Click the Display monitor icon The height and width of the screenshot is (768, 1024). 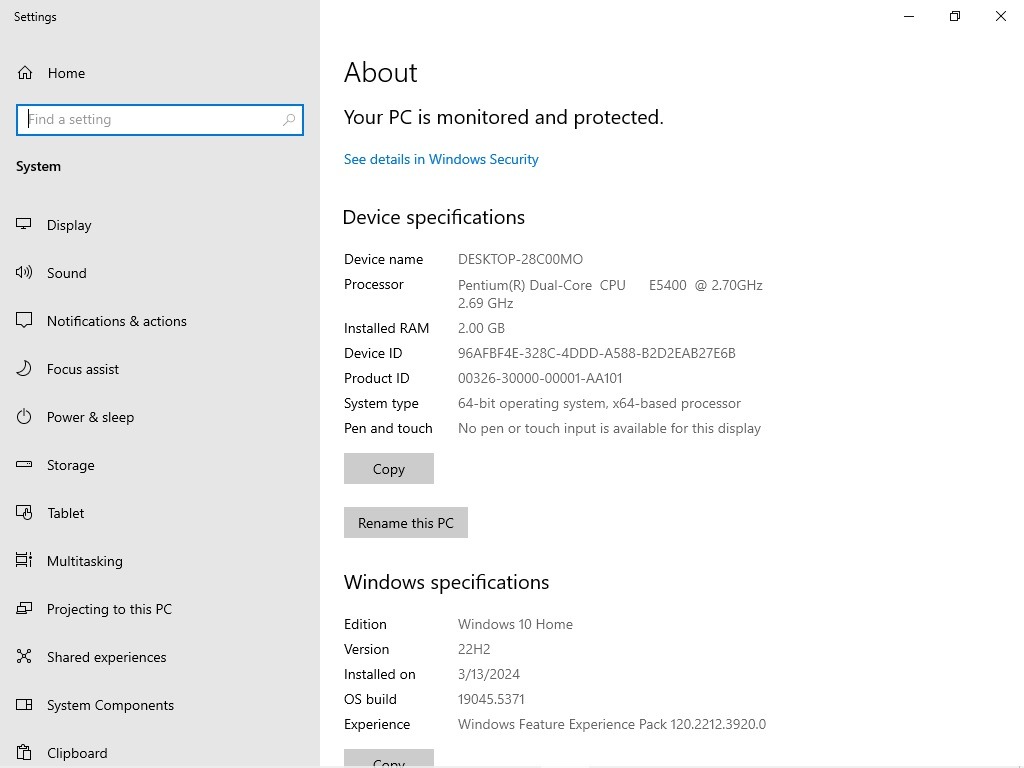point(24,225)
